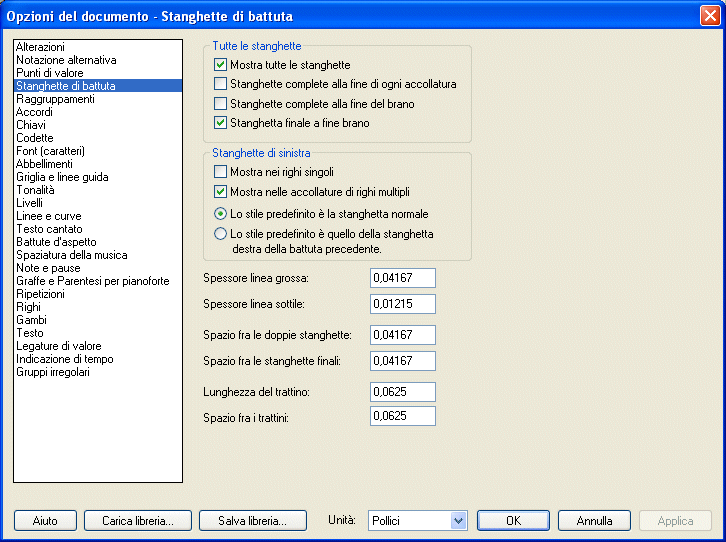Viewport: 726px width, 542px height.
Task: Select Alterazioni in the category list
Action: coord(98,47)
